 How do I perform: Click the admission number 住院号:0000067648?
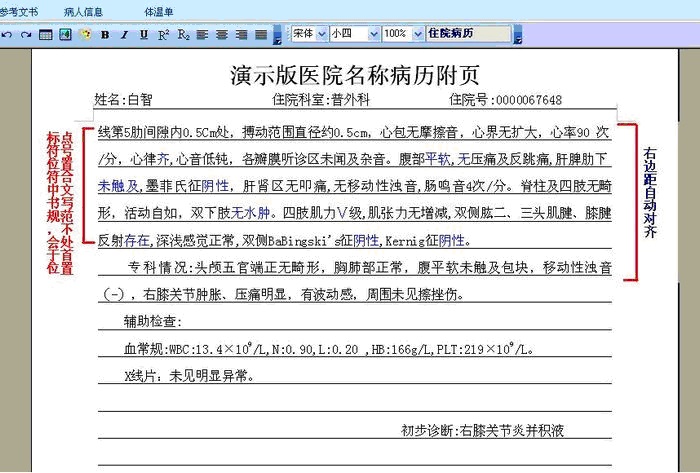(505, 99)
